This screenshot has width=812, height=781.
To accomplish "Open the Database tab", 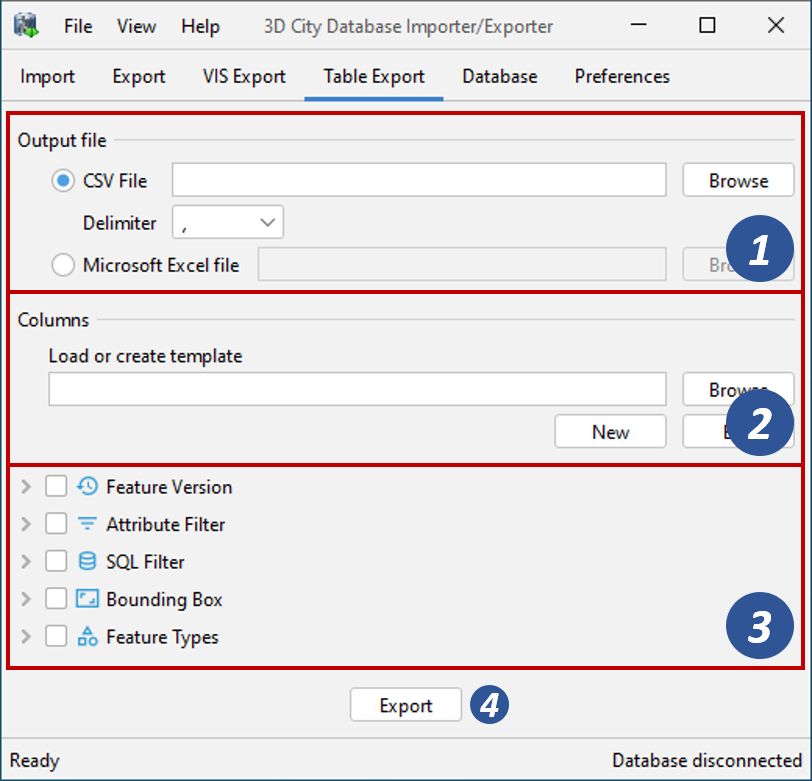I will pos(500,77).
